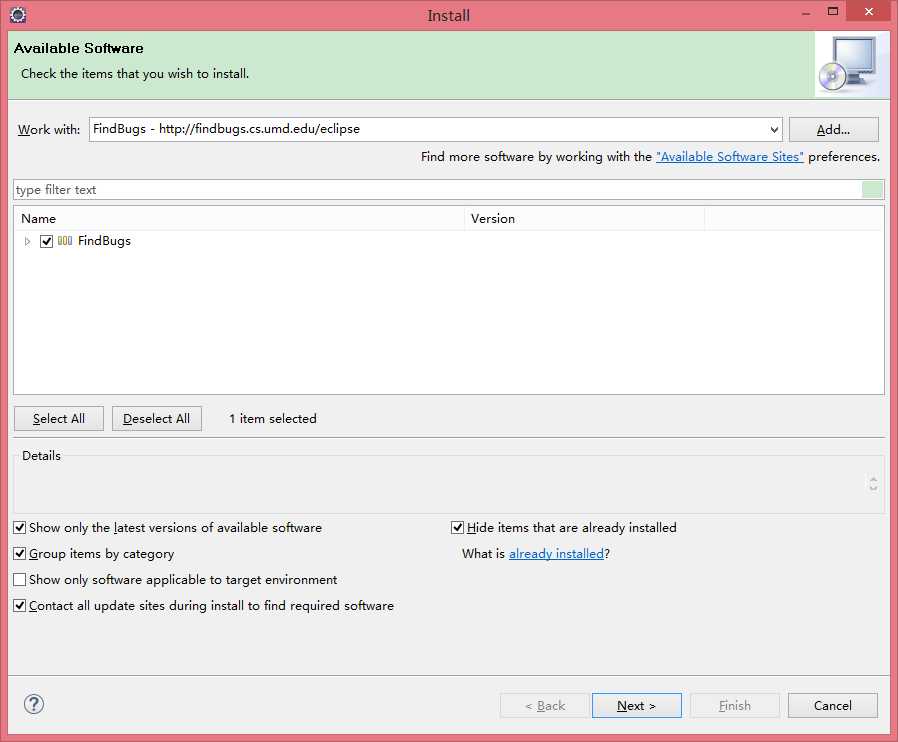Click the '1 item selected' status text
898x742 pixels.
pos(273,419)
